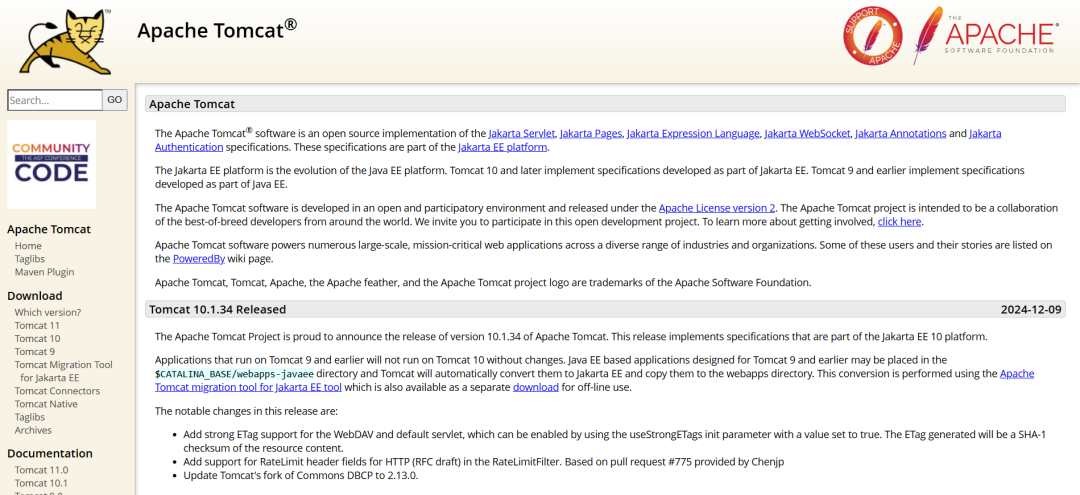Open the Home sidebar link
Image resolution: width=1080 pixels, height=495 pixels.
(28, 246)
